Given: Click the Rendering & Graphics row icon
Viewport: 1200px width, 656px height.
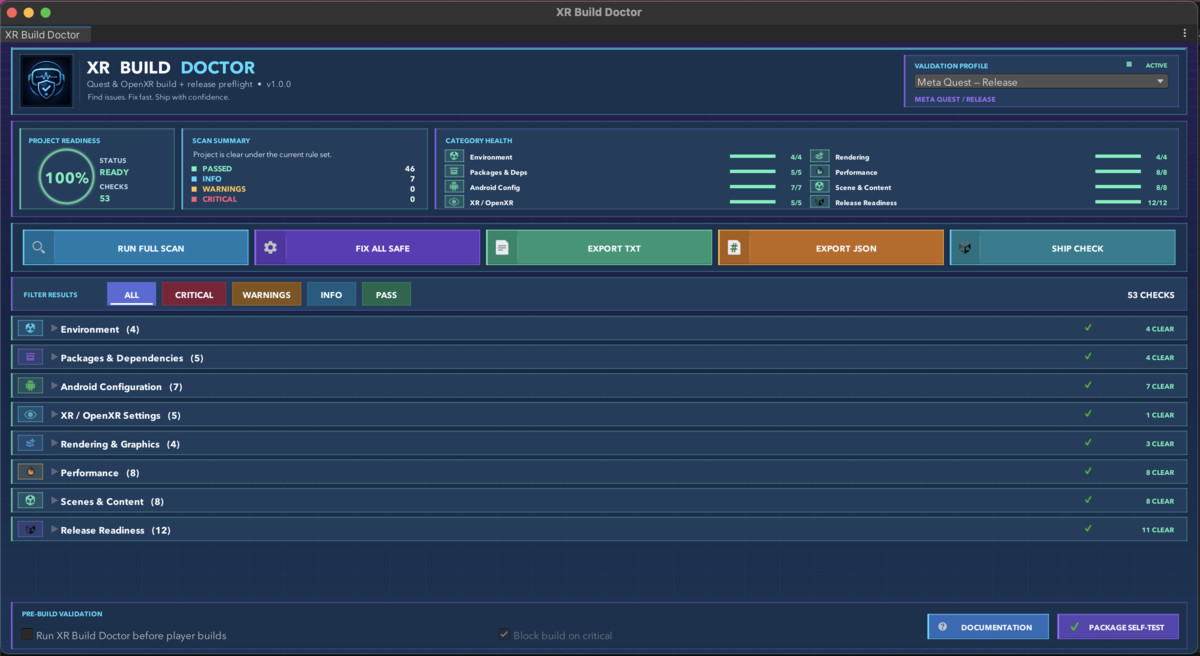Looking at the screenshot, I should tap(30, 444).
